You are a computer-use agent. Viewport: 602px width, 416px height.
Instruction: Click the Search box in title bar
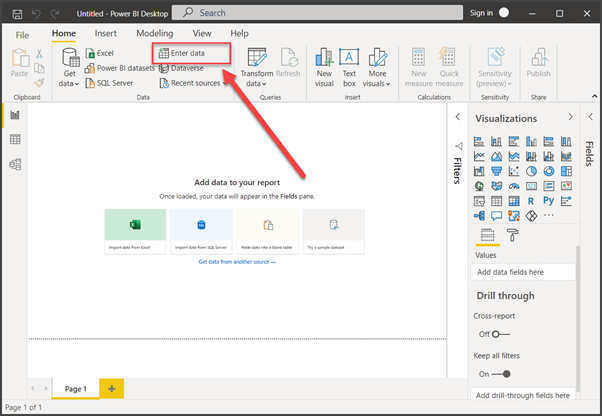[317, 13]
